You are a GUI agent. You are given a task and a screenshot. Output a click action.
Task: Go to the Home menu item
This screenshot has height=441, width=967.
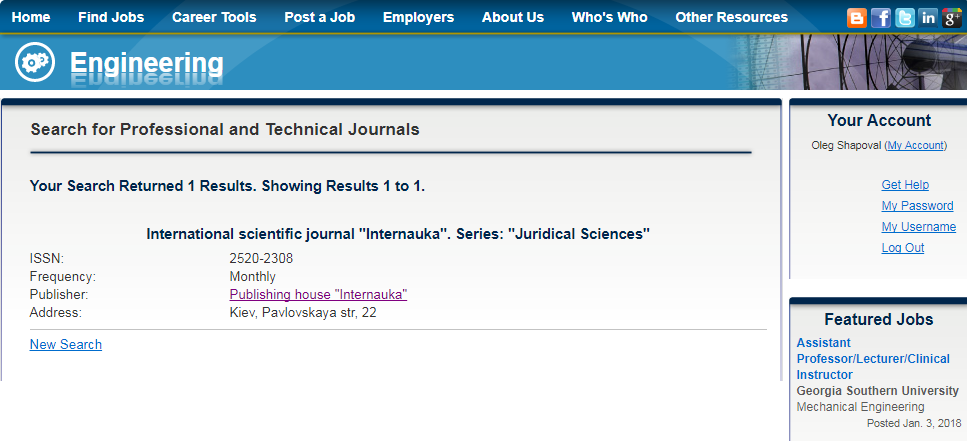point(31,17)
